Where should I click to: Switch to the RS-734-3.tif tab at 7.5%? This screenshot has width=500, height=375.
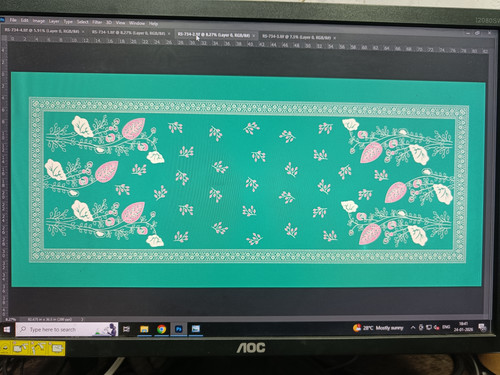coord(296,37)
